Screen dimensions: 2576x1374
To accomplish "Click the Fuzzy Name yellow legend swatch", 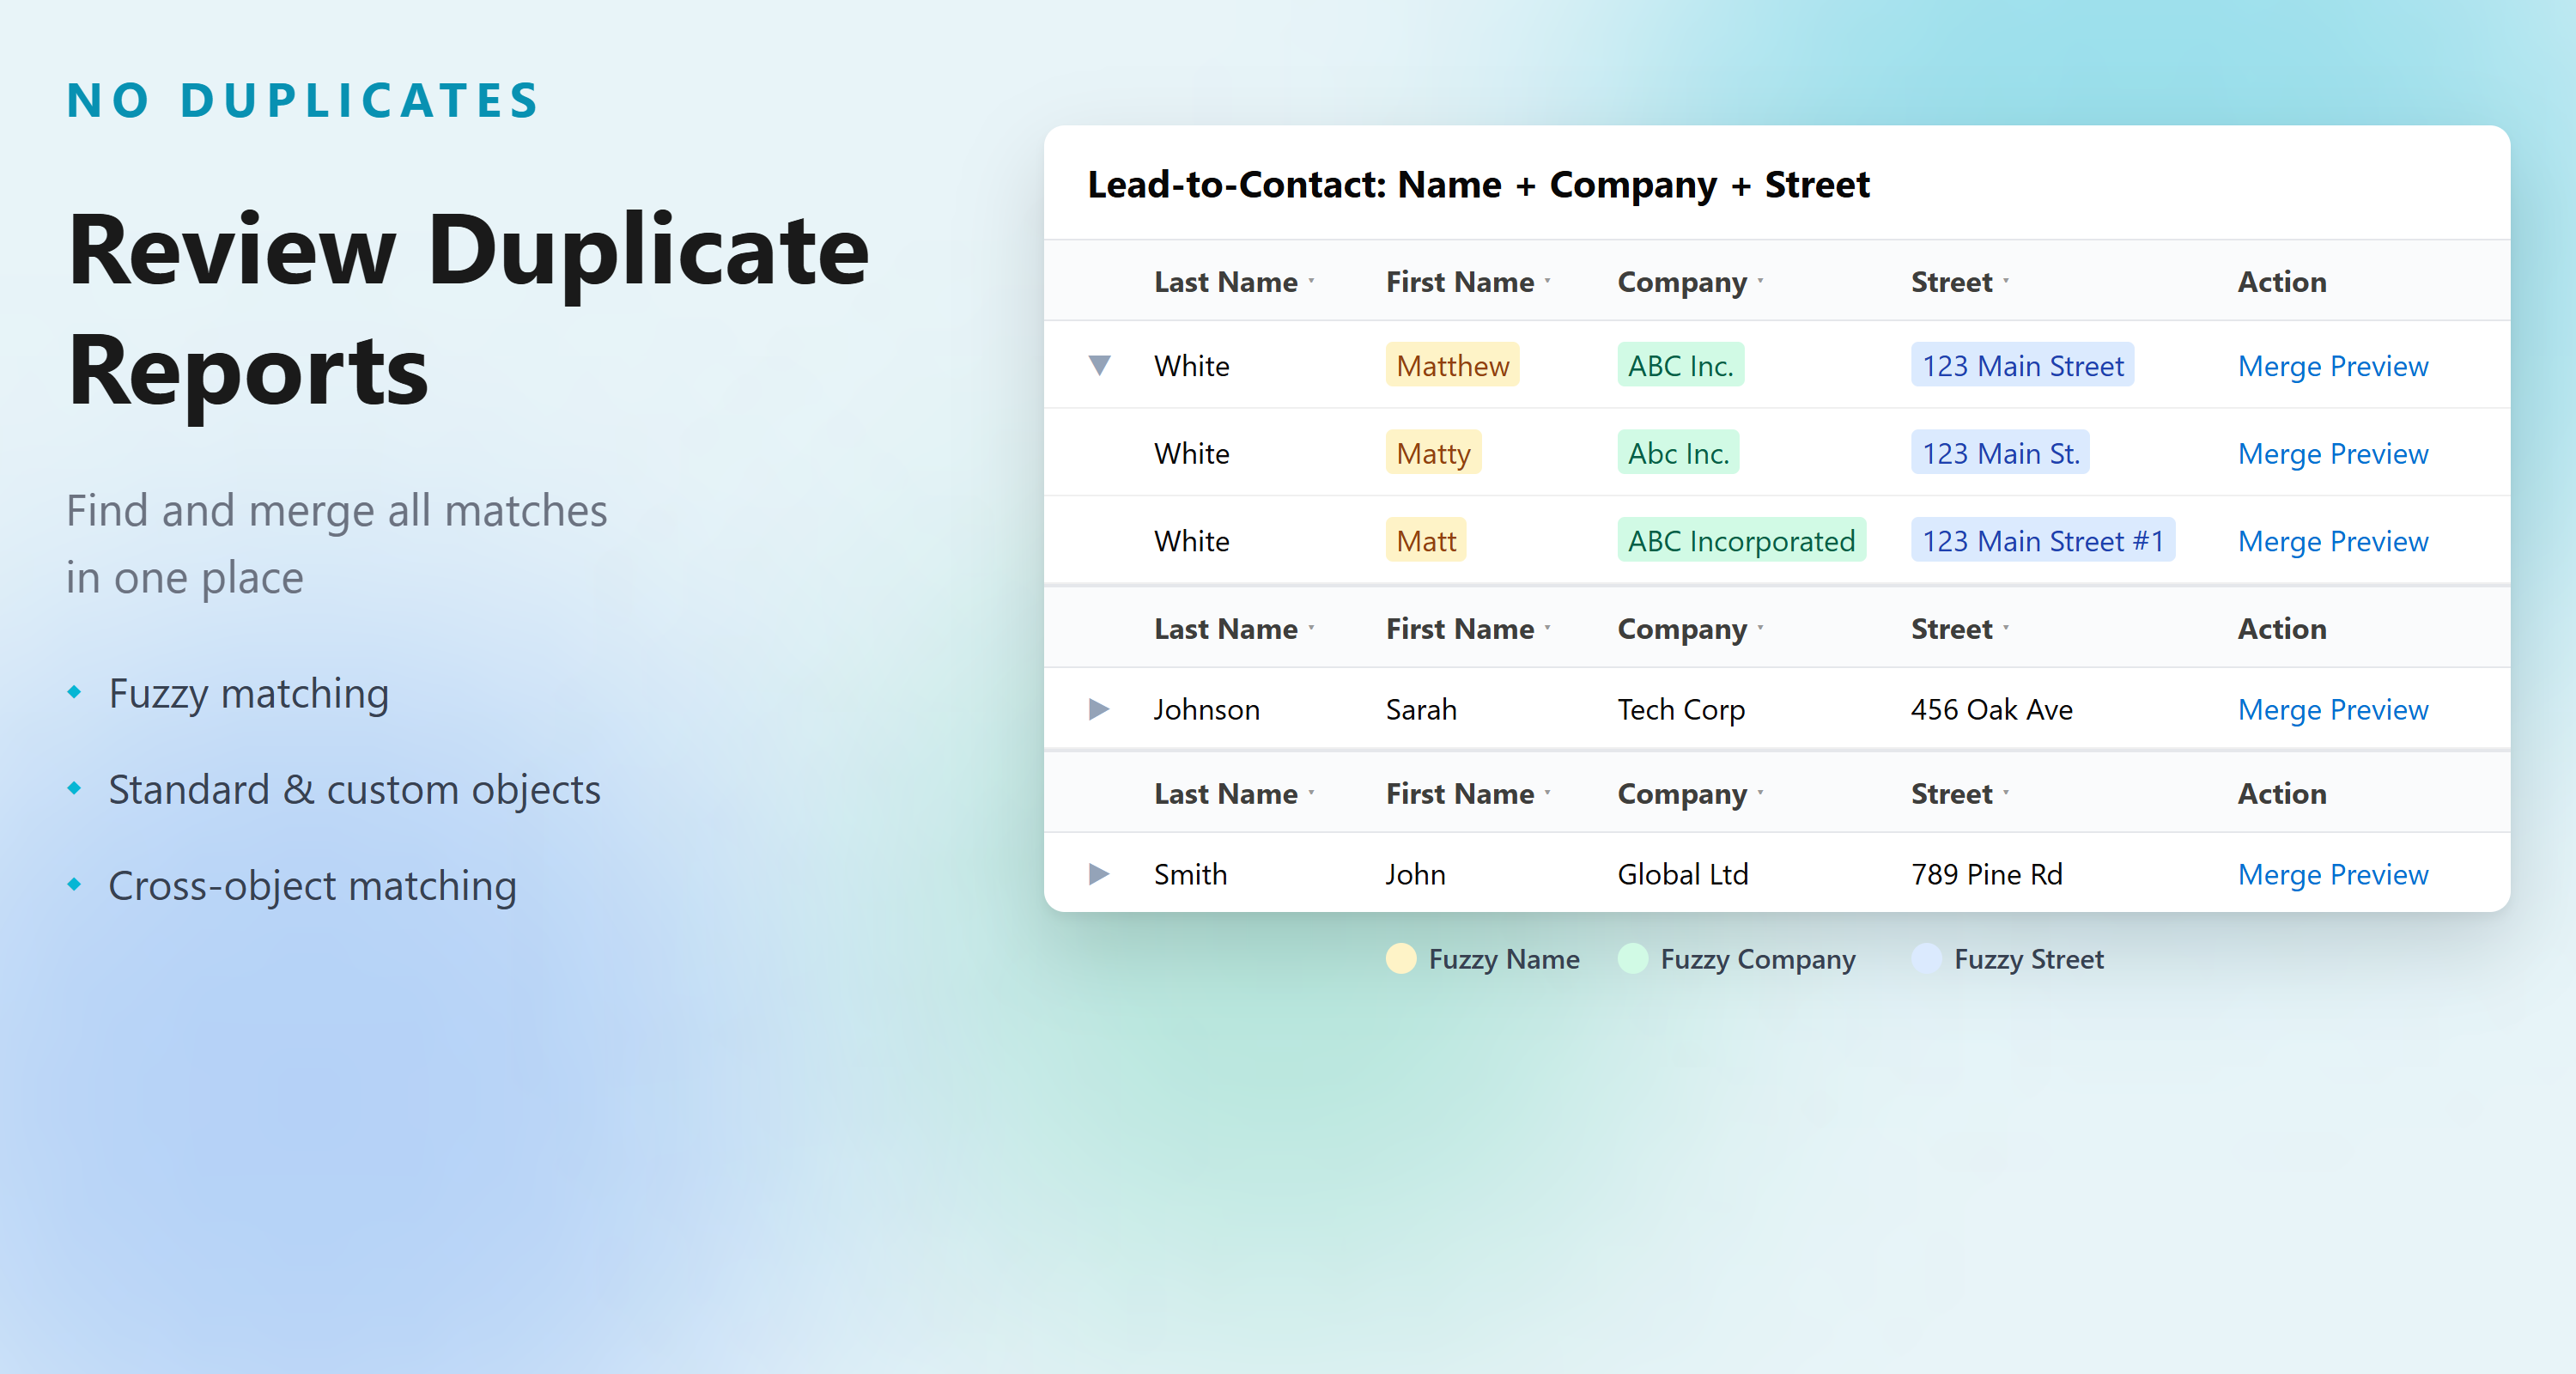I will (x=1400, y=959).
